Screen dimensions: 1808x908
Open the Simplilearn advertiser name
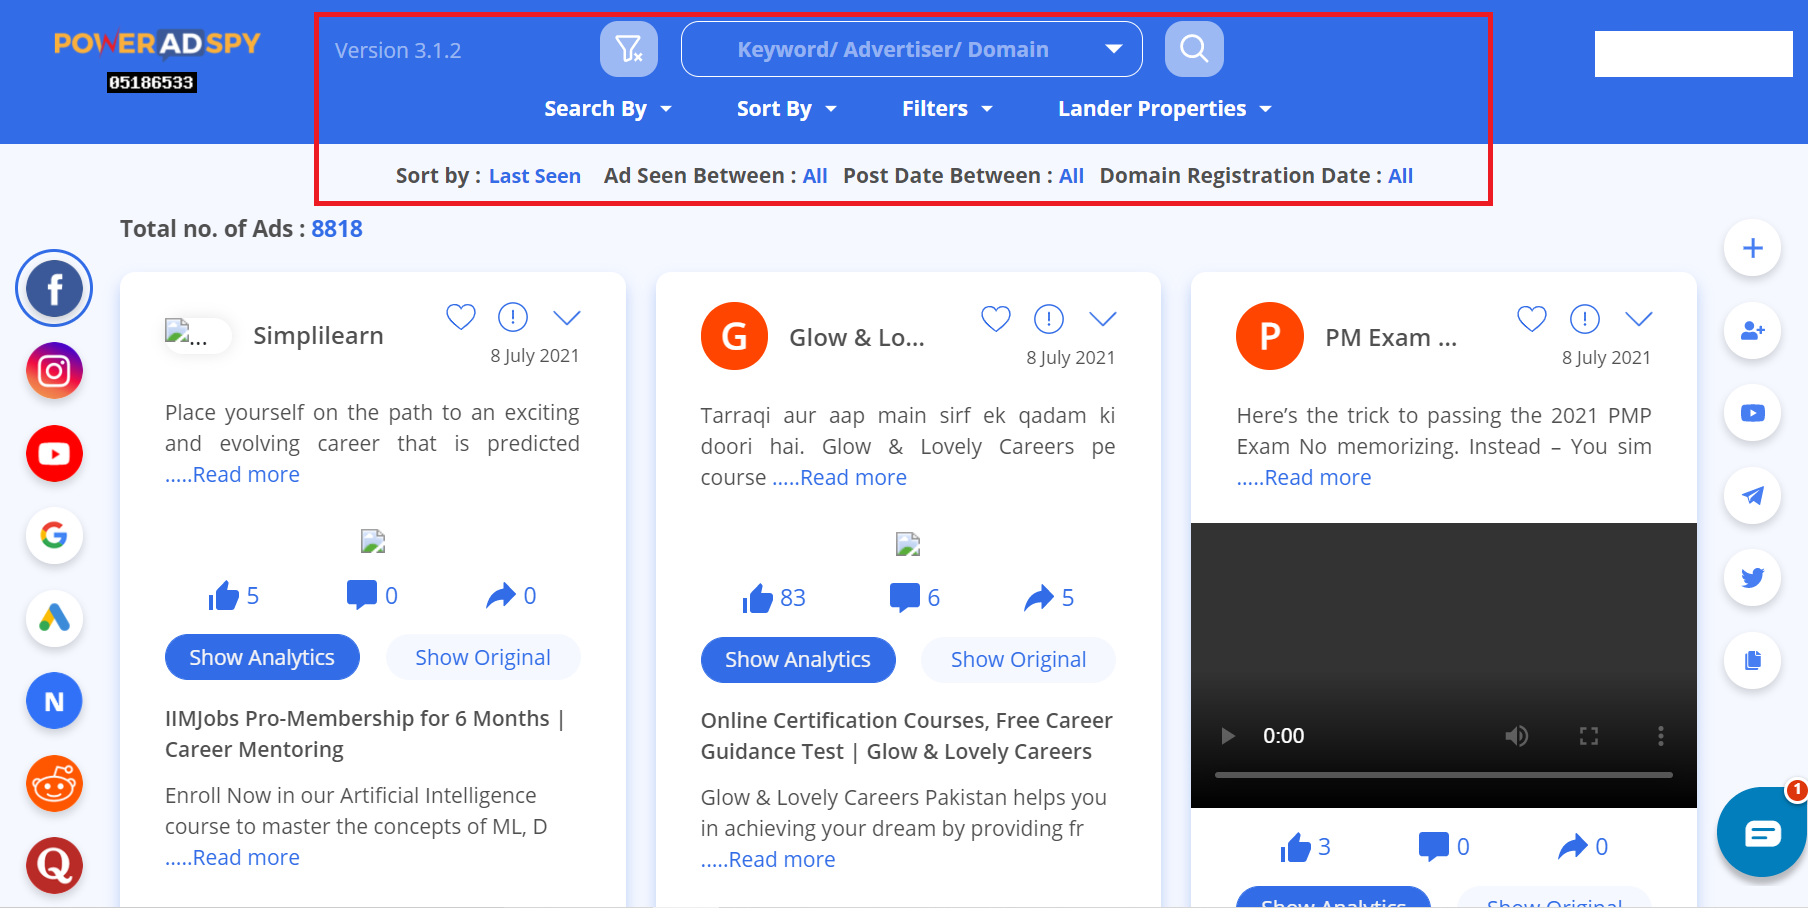[x=318, y=335]
